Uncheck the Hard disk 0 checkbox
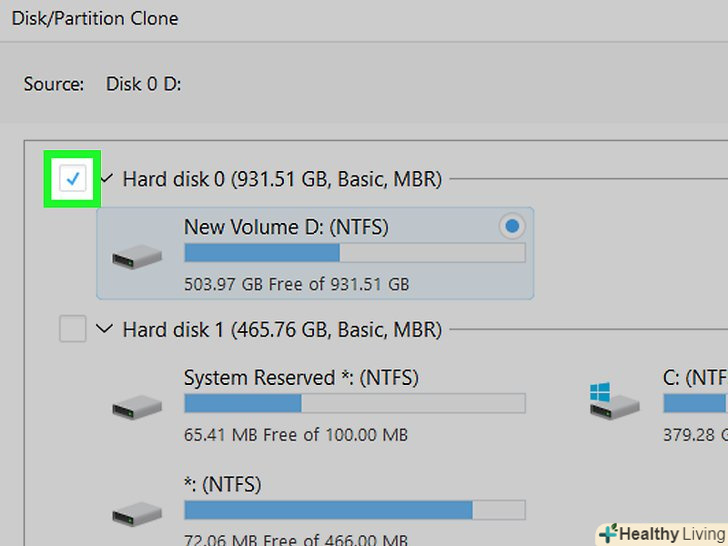The width and height of the screenshot is (728, 546). tap(73, 179)
